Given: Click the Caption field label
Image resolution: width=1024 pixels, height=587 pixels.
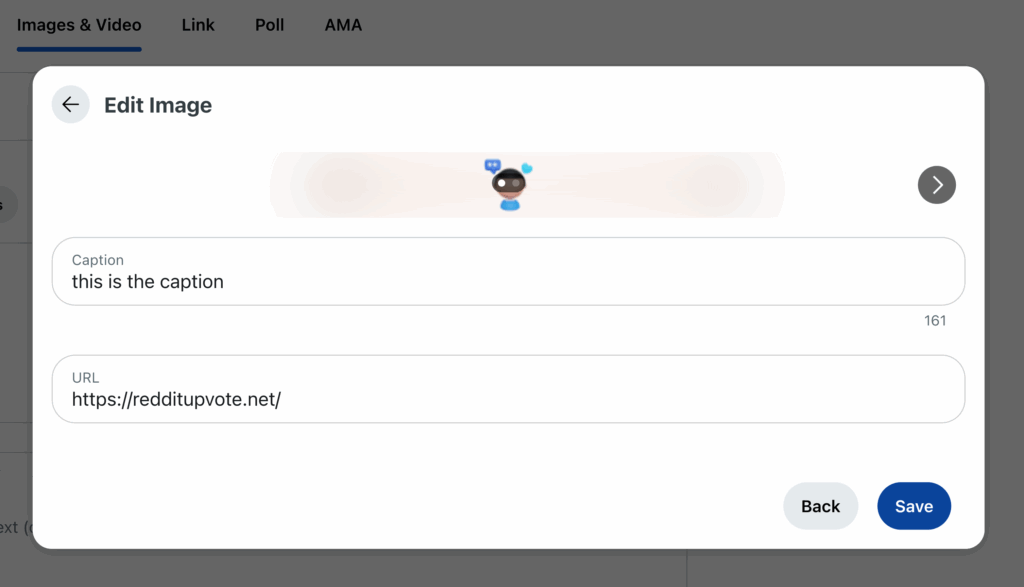Looking at the screenshot, I should pyautogui.click(x=97, y=260).
